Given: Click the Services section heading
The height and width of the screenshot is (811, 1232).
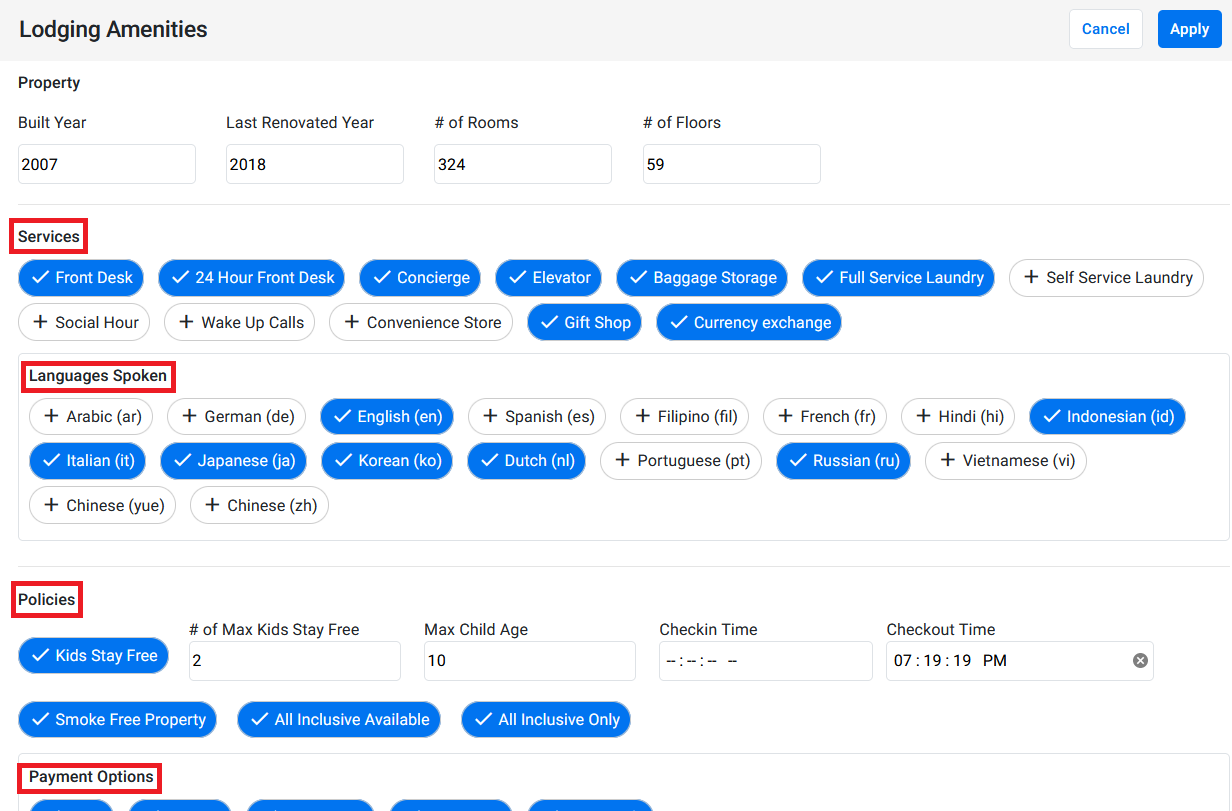Looking at the screenshot, I should pos(49,237).
